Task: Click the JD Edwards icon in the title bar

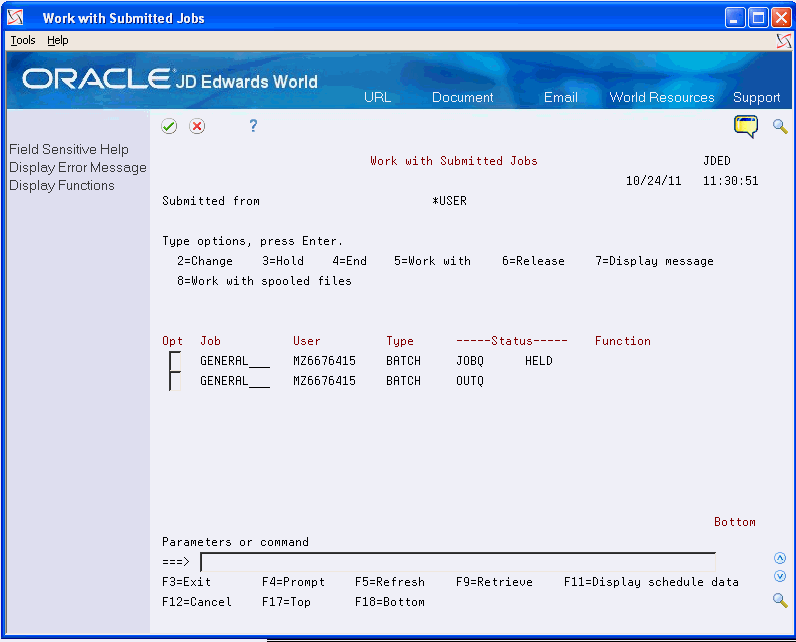Action: click(x=16, y=18)
